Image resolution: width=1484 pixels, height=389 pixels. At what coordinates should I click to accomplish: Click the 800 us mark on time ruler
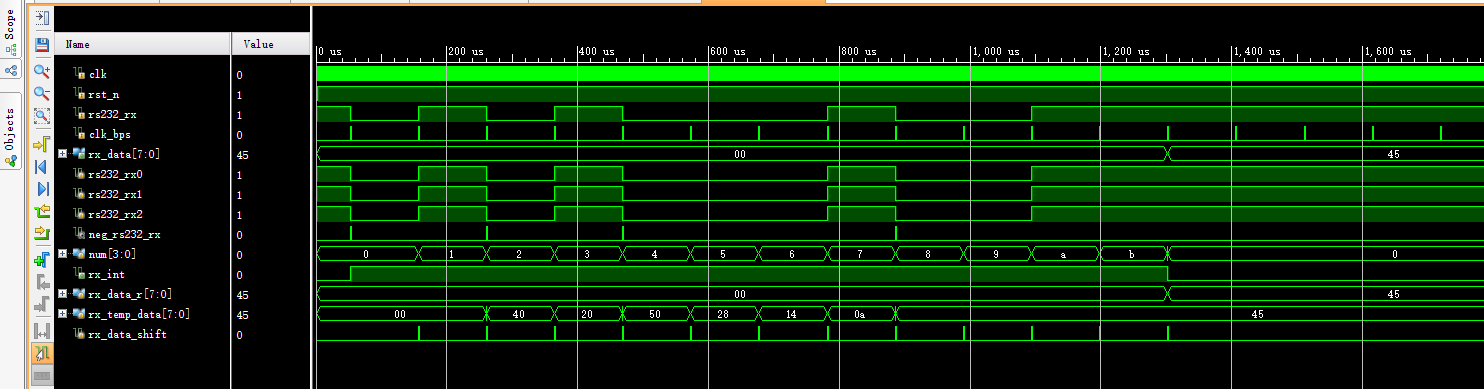coord(859,51)
